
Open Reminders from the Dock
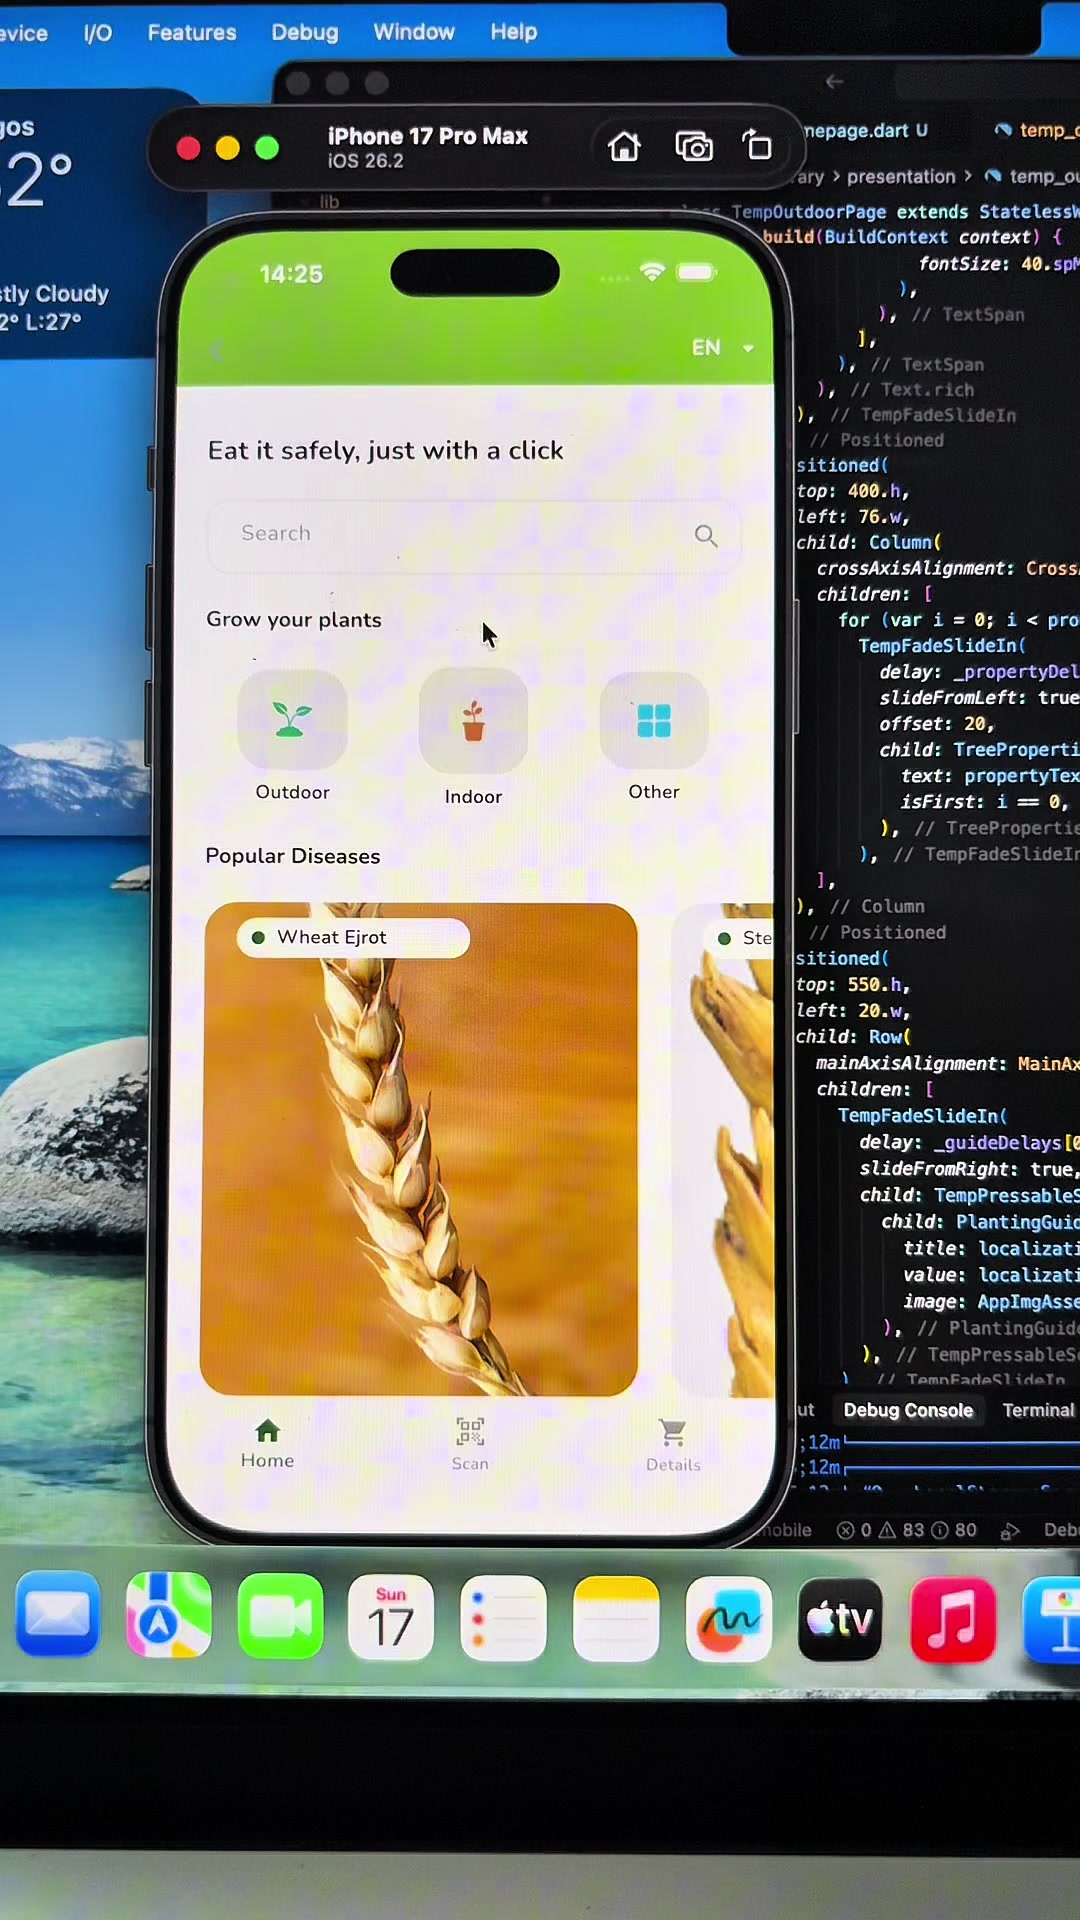click(x=503, y=1618)
